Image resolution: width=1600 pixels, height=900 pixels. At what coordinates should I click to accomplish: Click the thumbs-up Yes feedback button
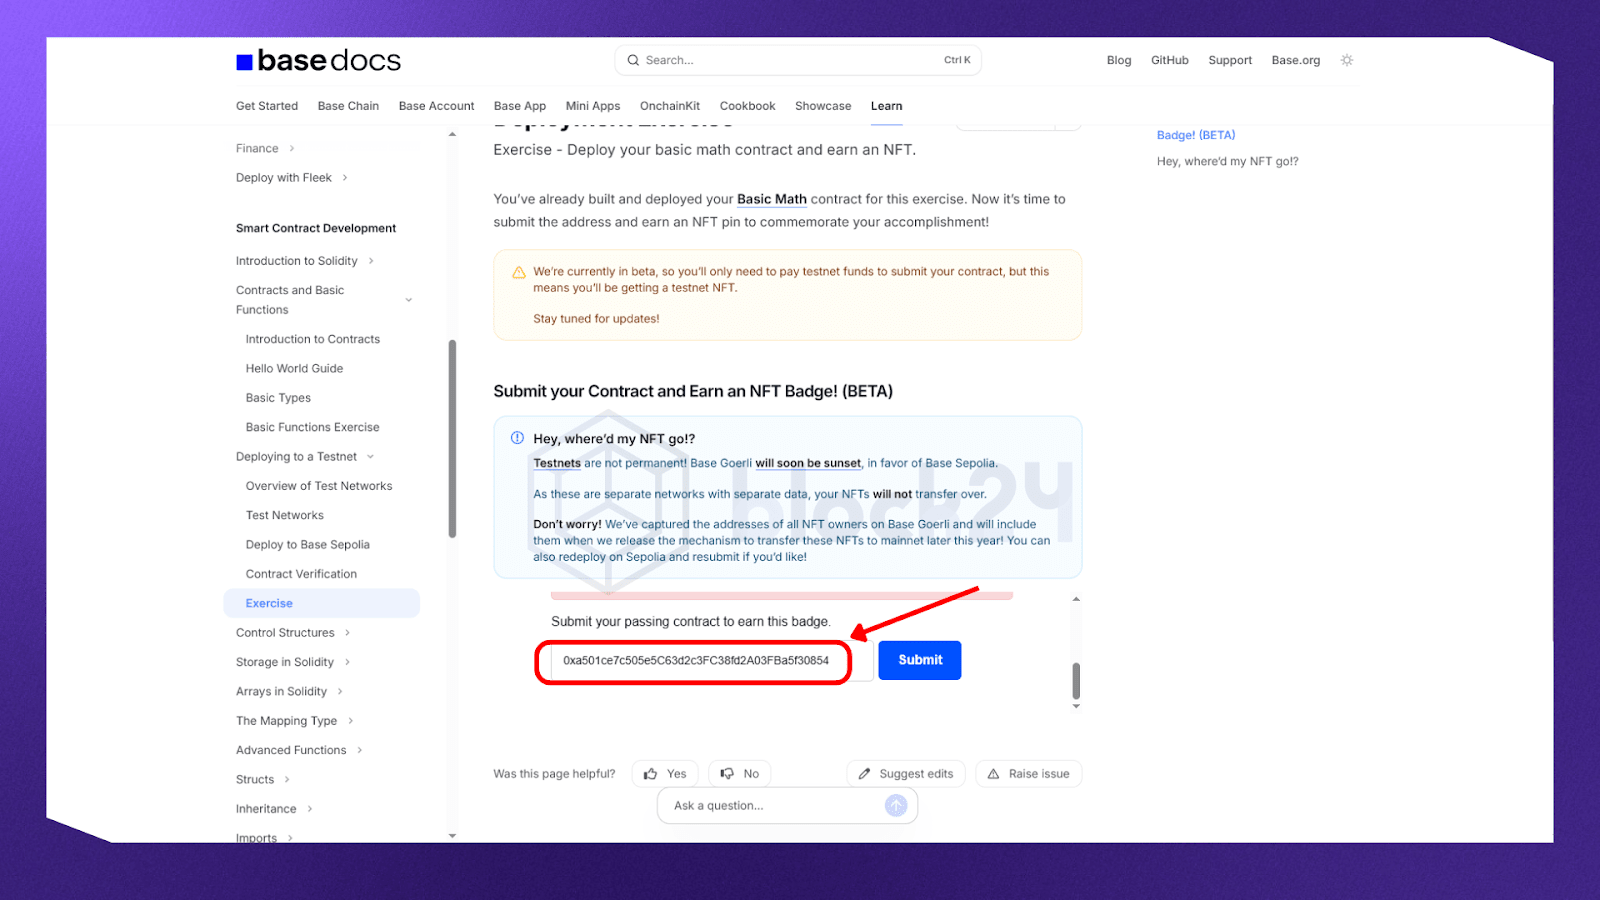(x=665, y=774)
